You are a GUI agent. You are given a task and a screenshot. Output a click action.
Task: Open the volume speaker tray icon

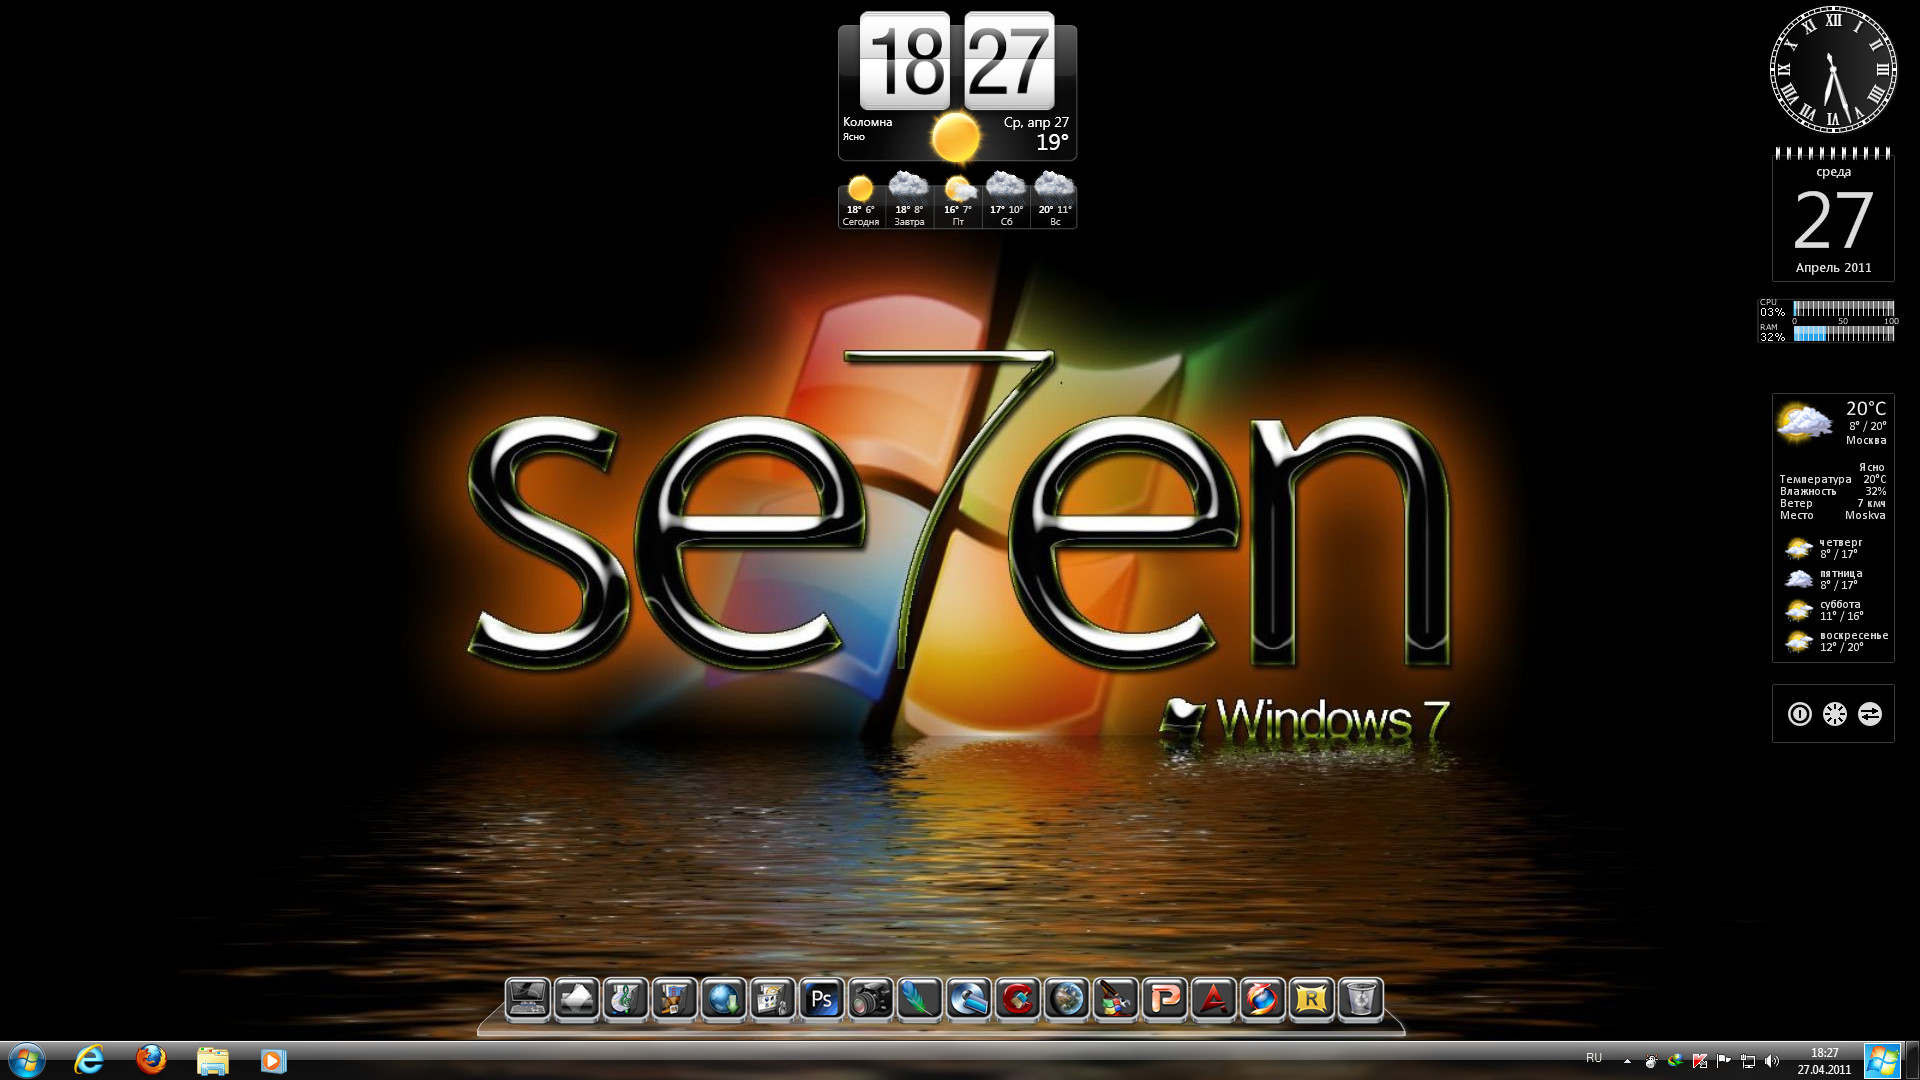pos(1772,1061)
